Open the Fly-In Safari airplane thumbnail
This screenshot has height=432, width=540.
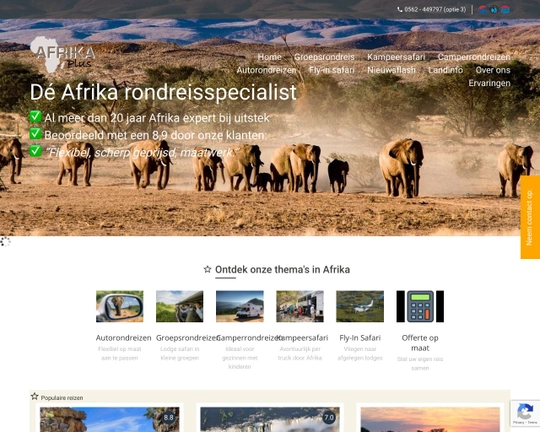(360, 306)
